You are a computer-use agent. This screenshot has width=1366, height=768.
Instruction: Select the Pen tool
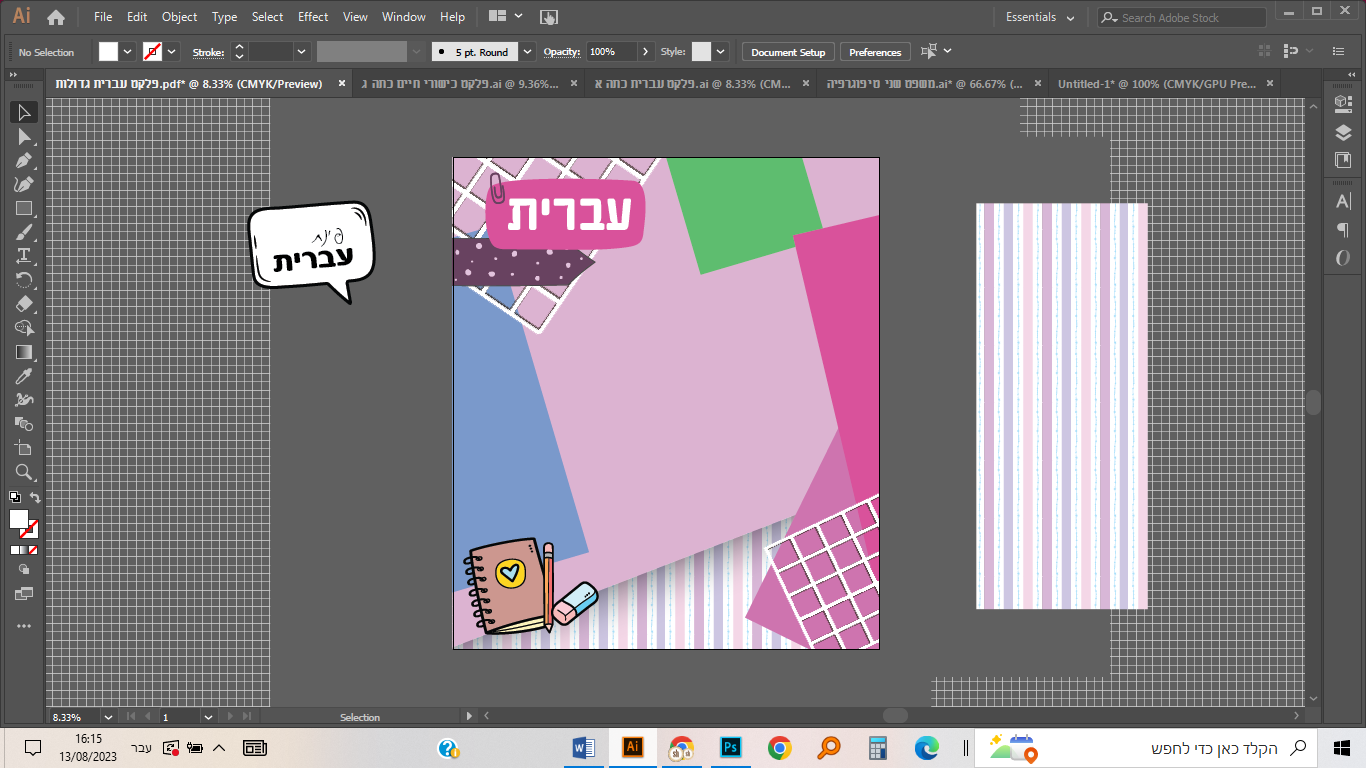click(24, 160)
